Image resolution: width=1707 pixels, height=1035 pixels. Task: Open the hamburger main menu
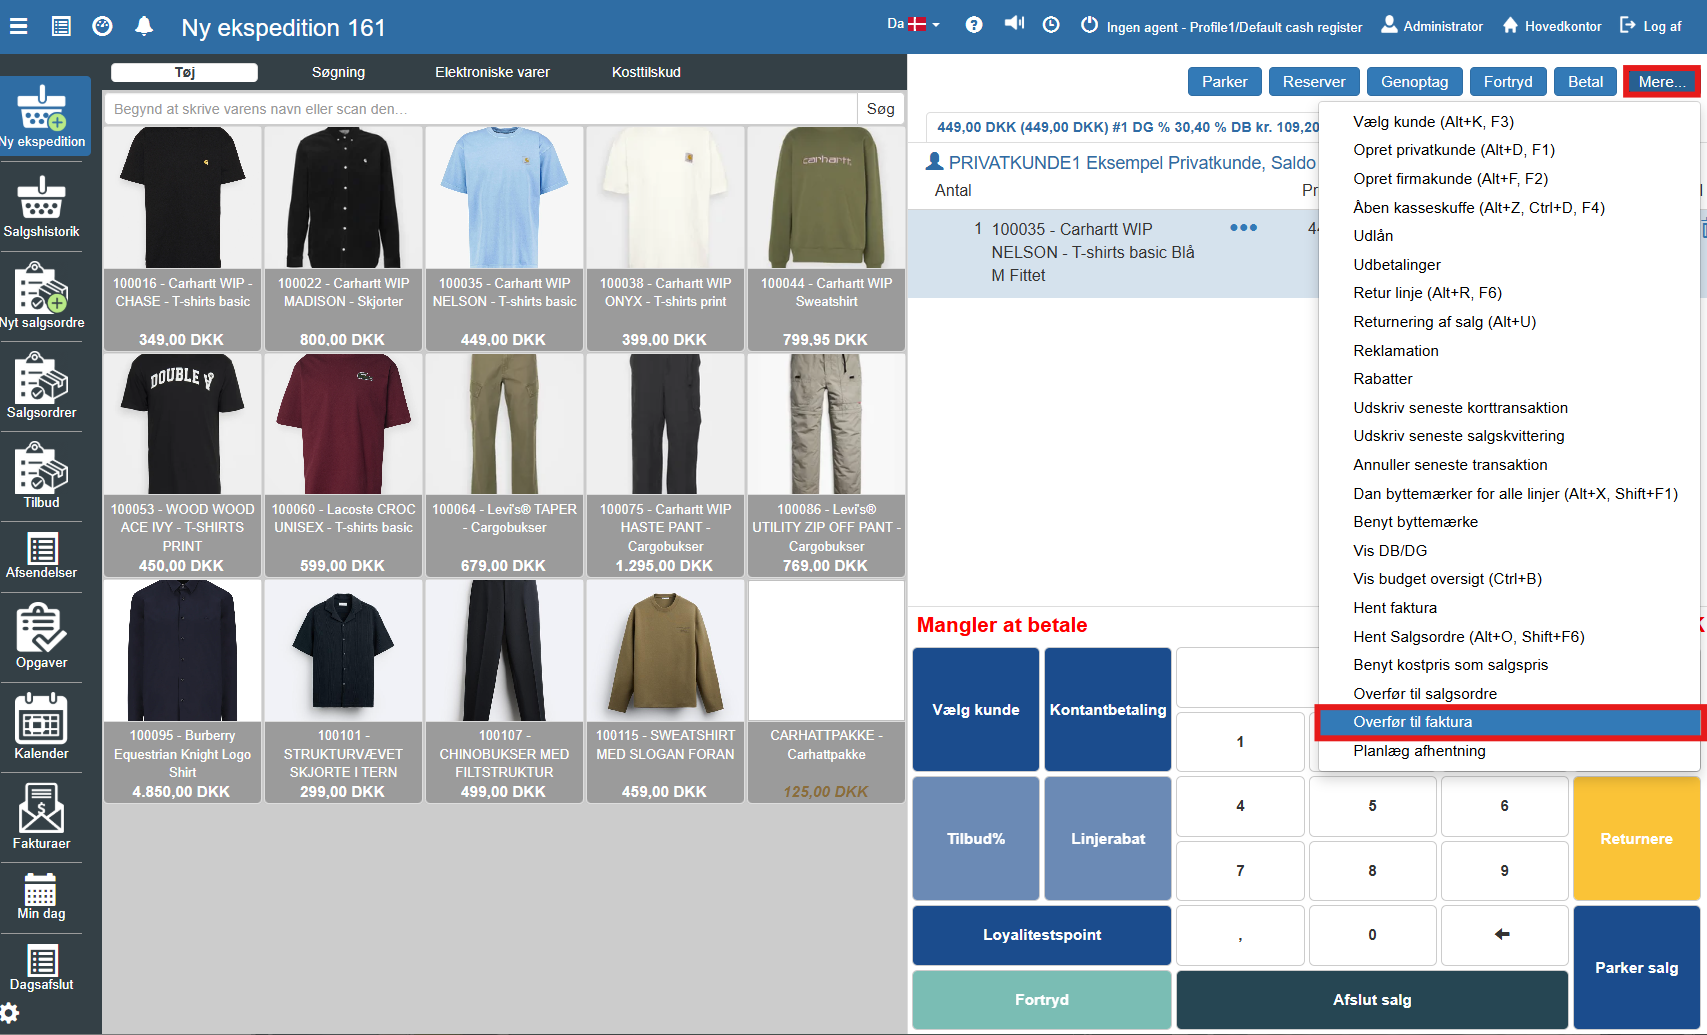[18, 27]
